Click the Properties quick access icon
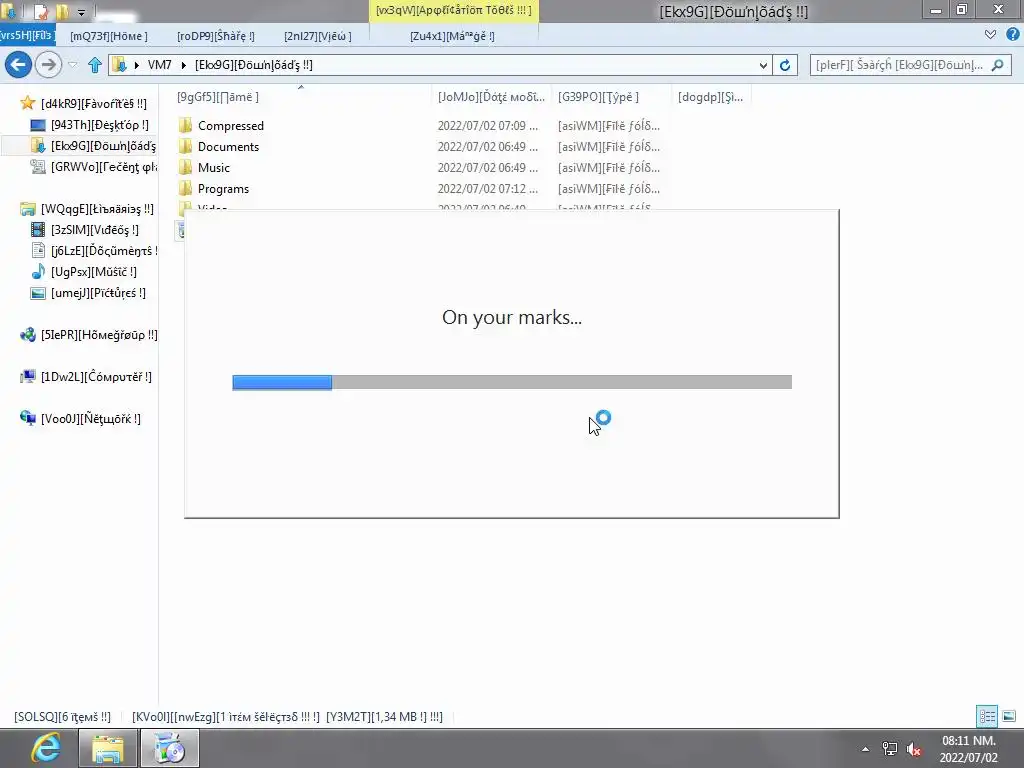1024x768 pixels. [40, 11]
